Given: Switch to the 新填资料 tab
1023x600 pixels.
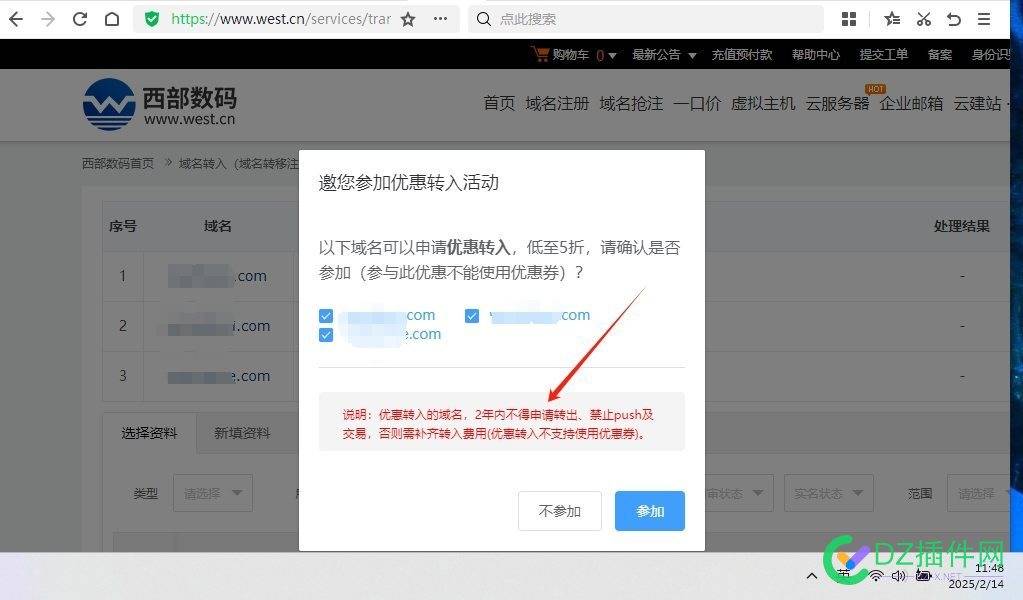Looking at the screenshot, I should coord(242,433).
